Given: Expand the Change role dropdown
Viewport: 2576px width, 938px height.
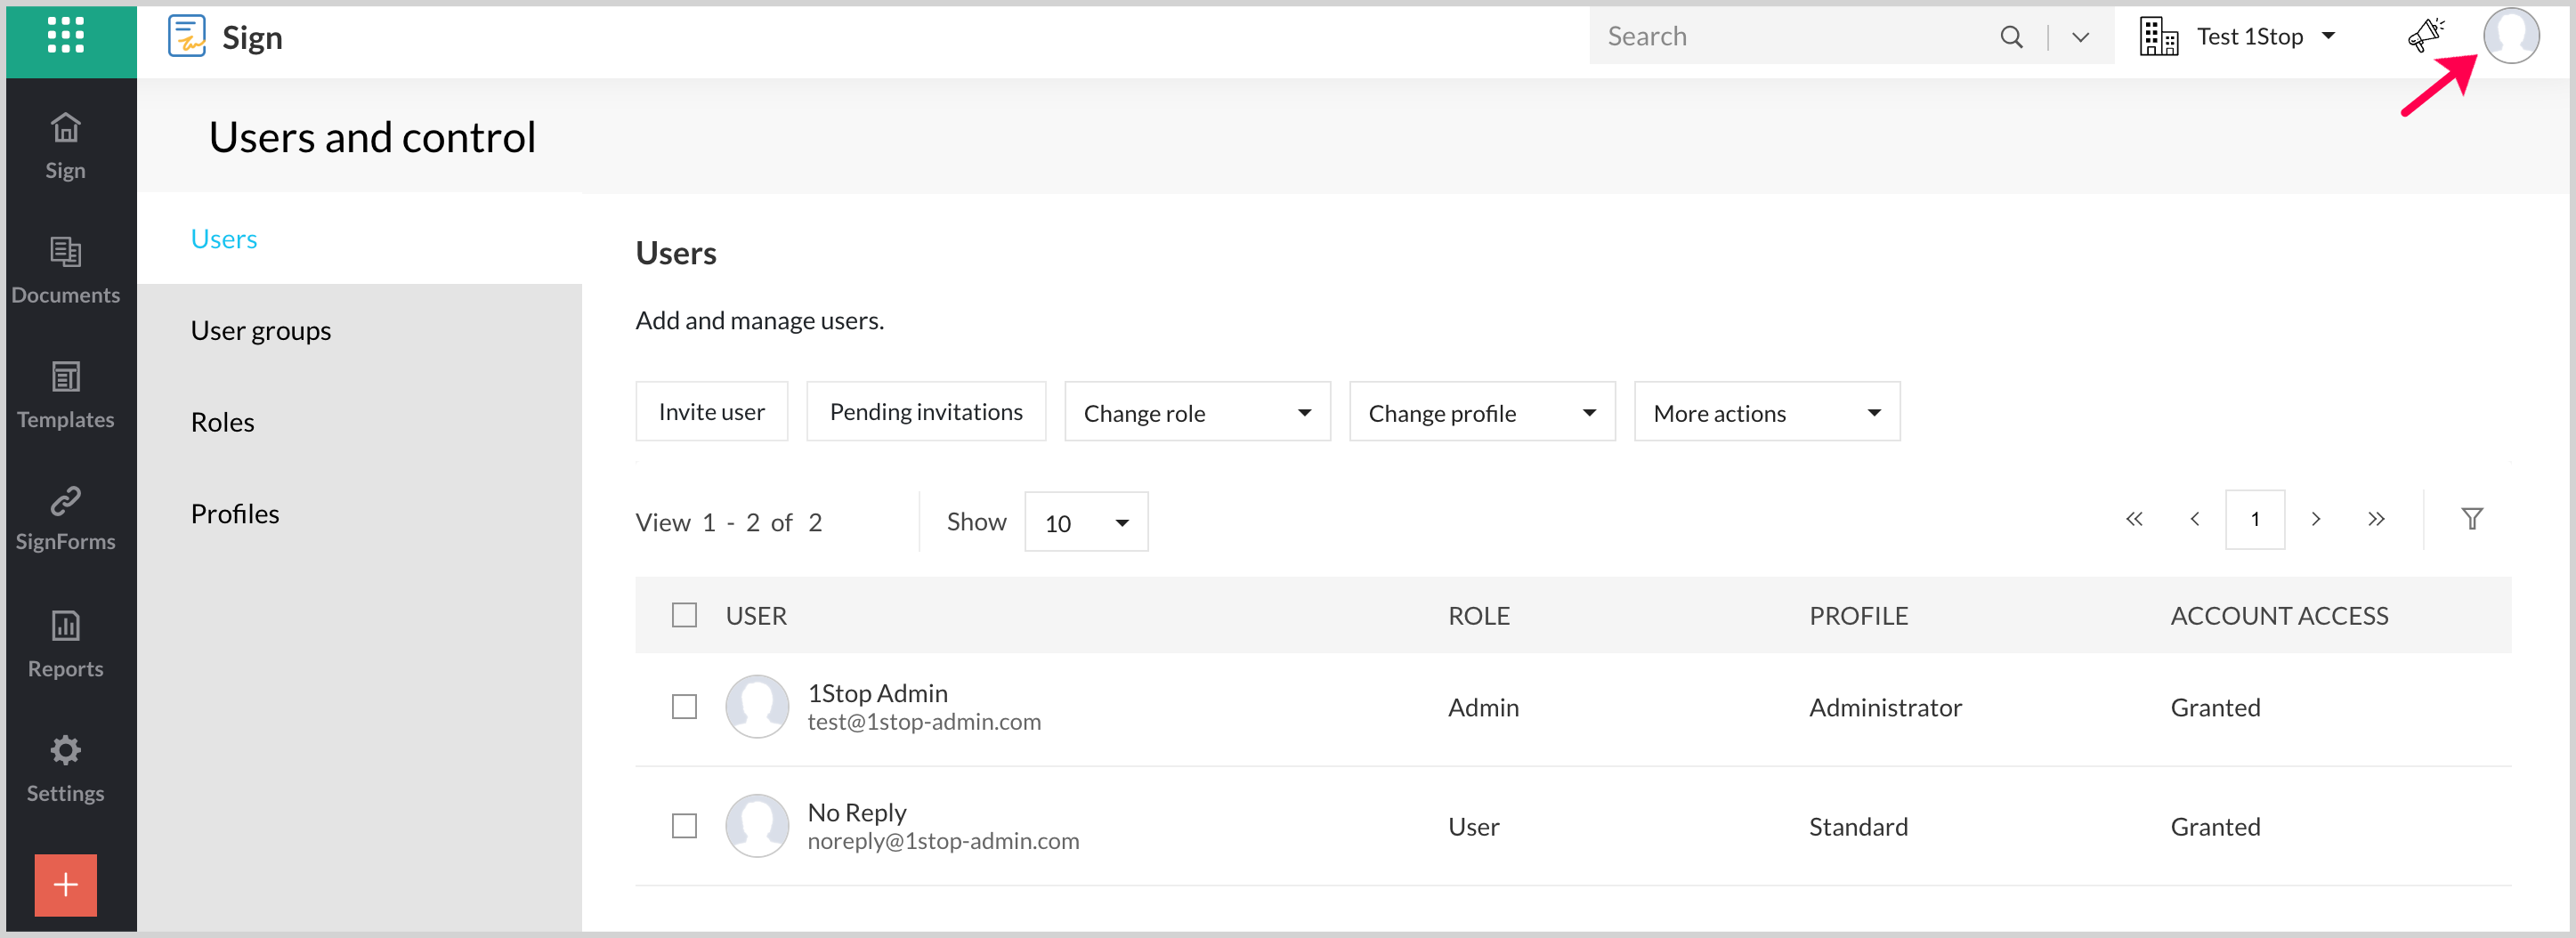Looking at the screenshot, I should tap(1196, 412).
